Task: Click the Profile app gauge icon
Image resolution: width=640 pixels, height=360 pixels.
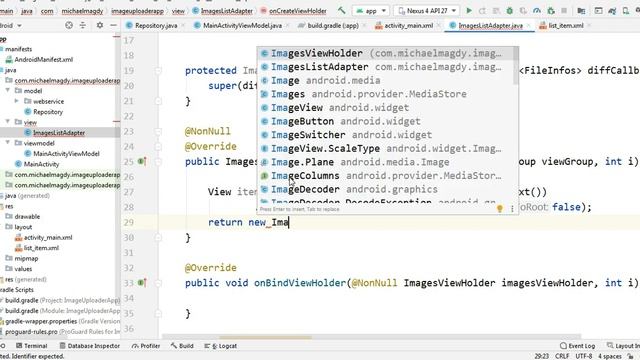Action: pos(537,11)
